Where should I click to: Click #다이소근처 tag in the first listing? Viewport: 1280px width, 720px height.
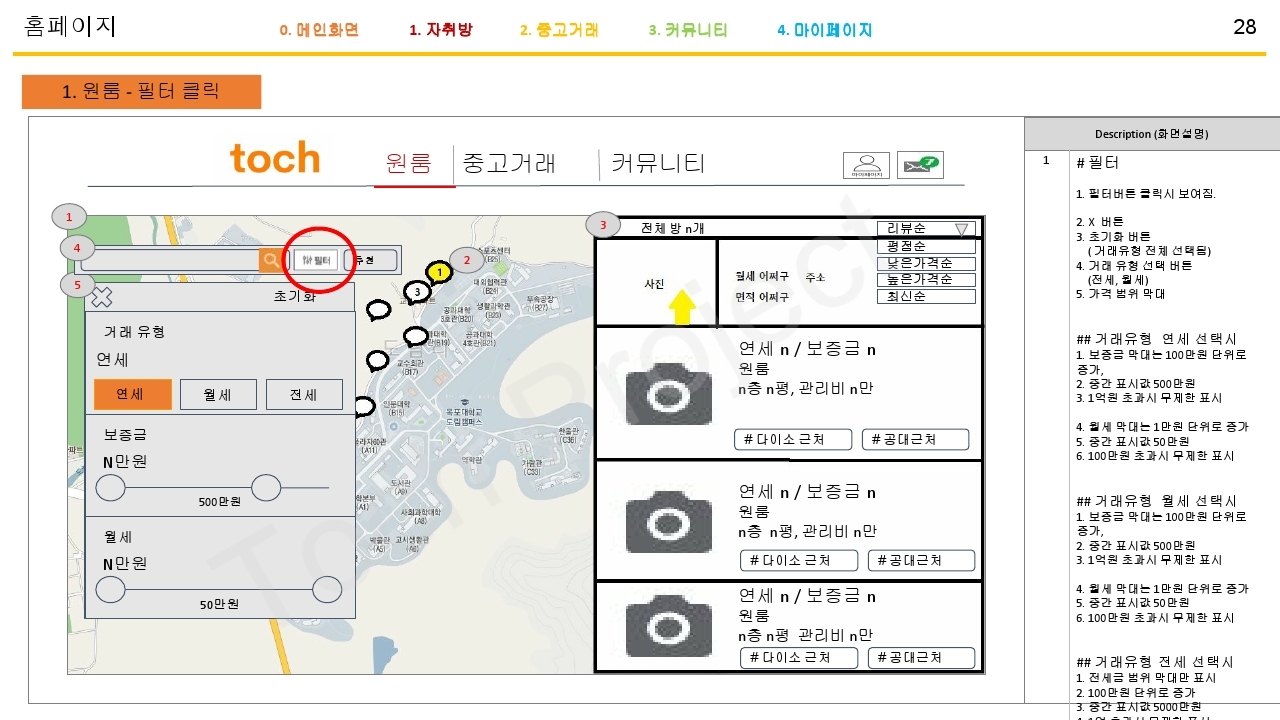point(793,439)
